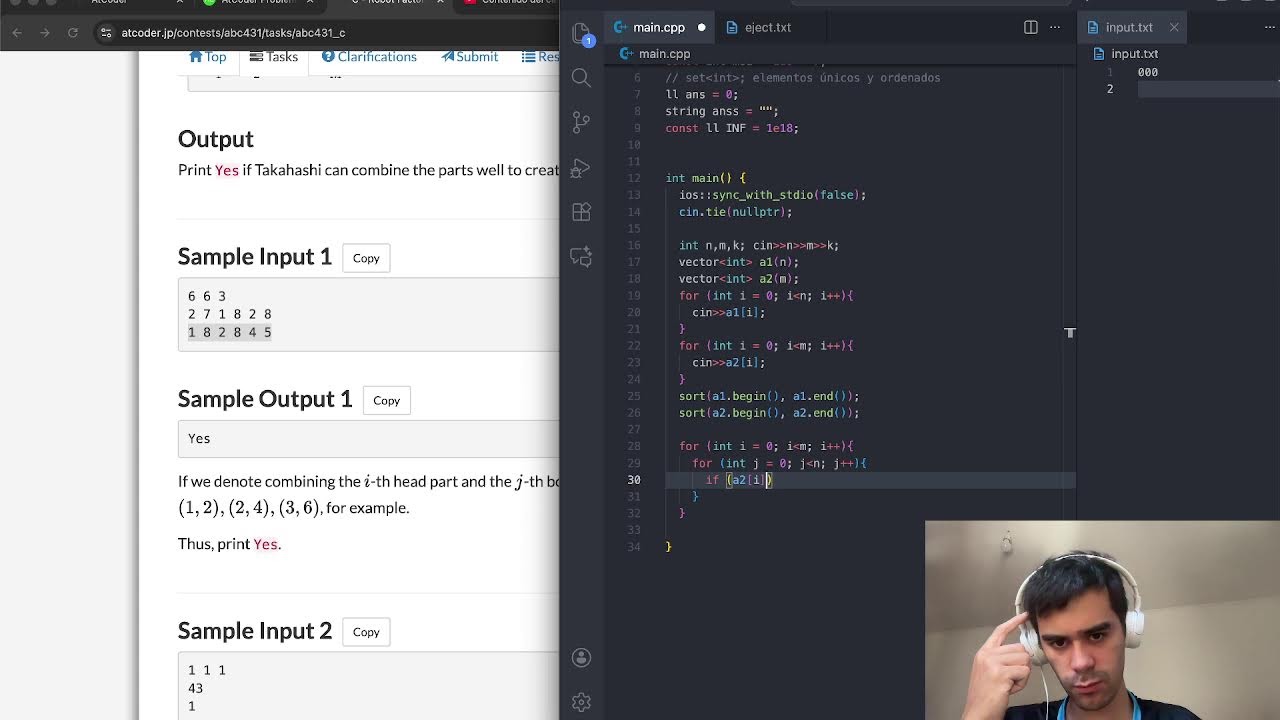Image resolution: width=1280 pixels, height=720 pixels.
Task: Open the Top tab on AtCoder
Action: click(x=208, y=57)
